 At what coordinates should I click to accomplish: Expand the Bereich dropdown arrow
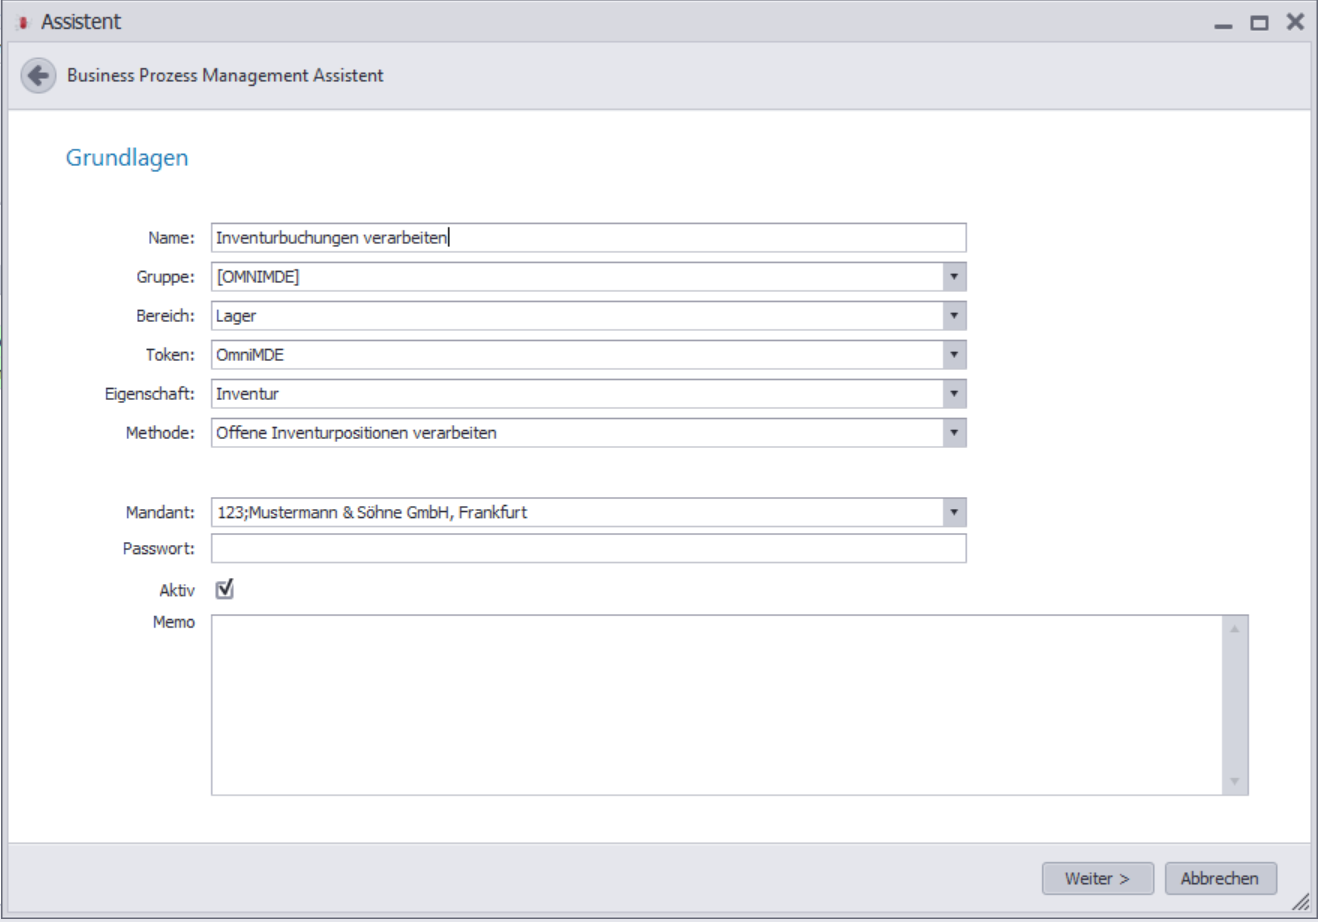[954, 316]
